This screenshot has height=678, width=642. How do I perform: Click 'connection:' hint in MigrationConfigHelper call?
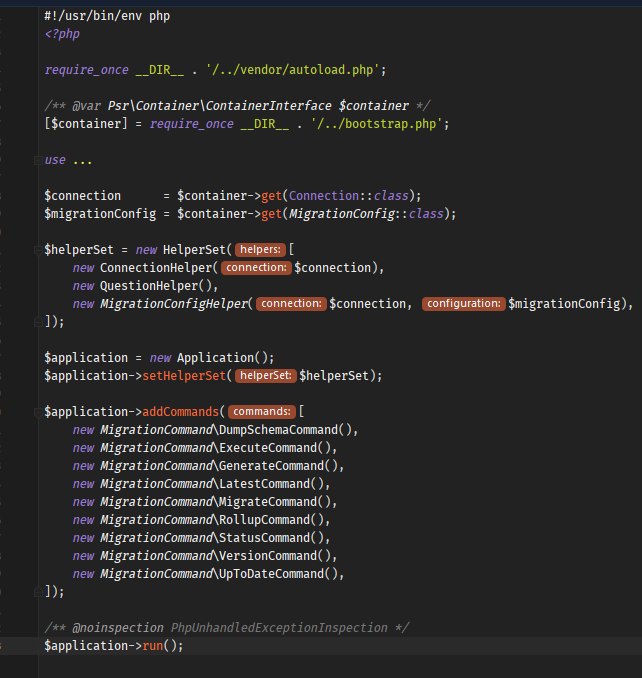(291, 304)
